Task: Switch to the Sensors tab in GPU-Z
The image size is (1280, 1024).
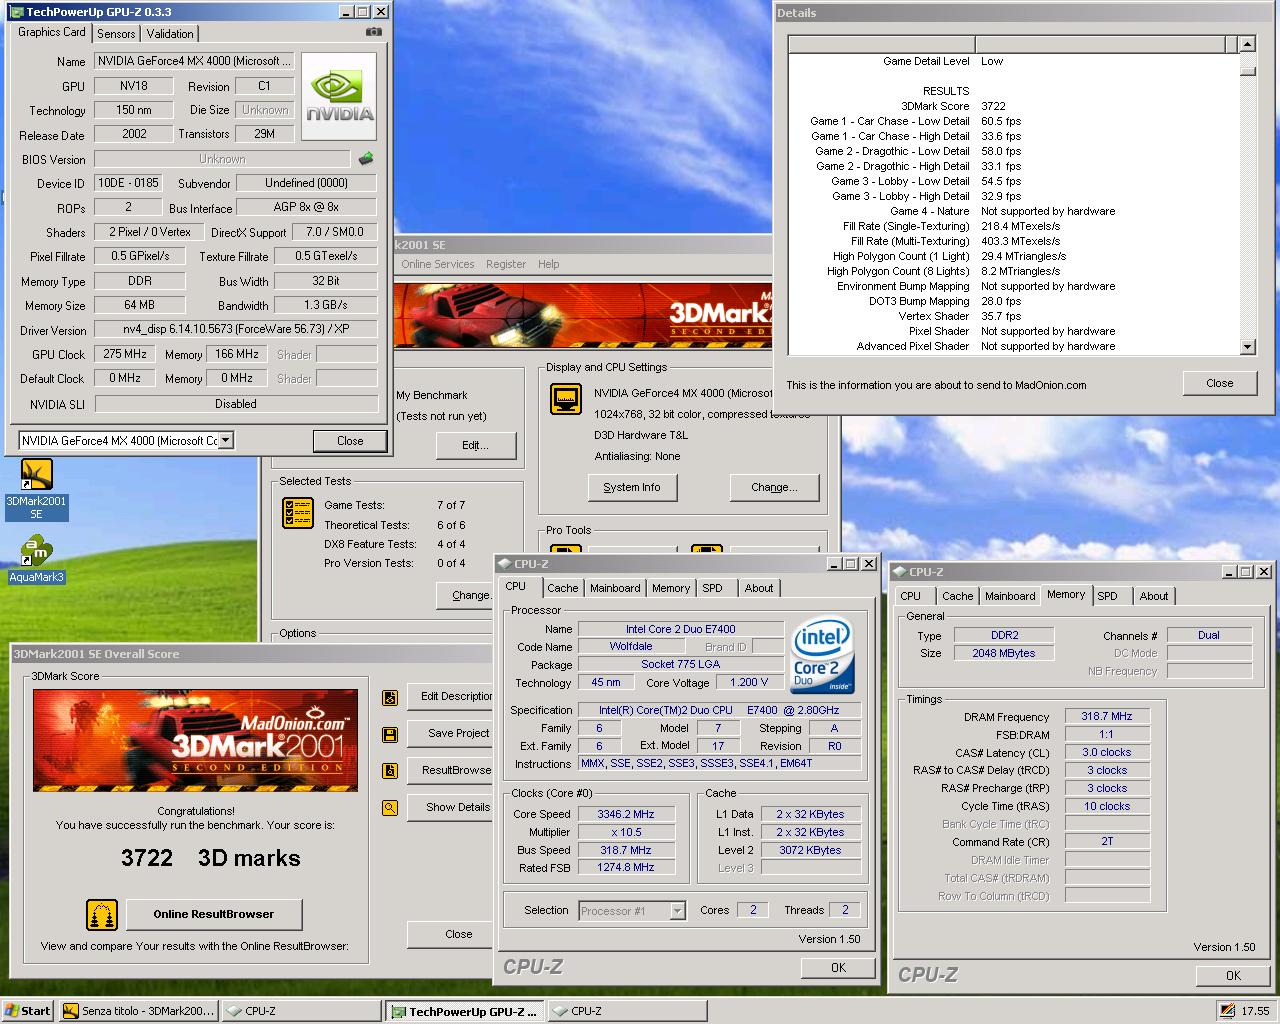Action: (116, 33)
